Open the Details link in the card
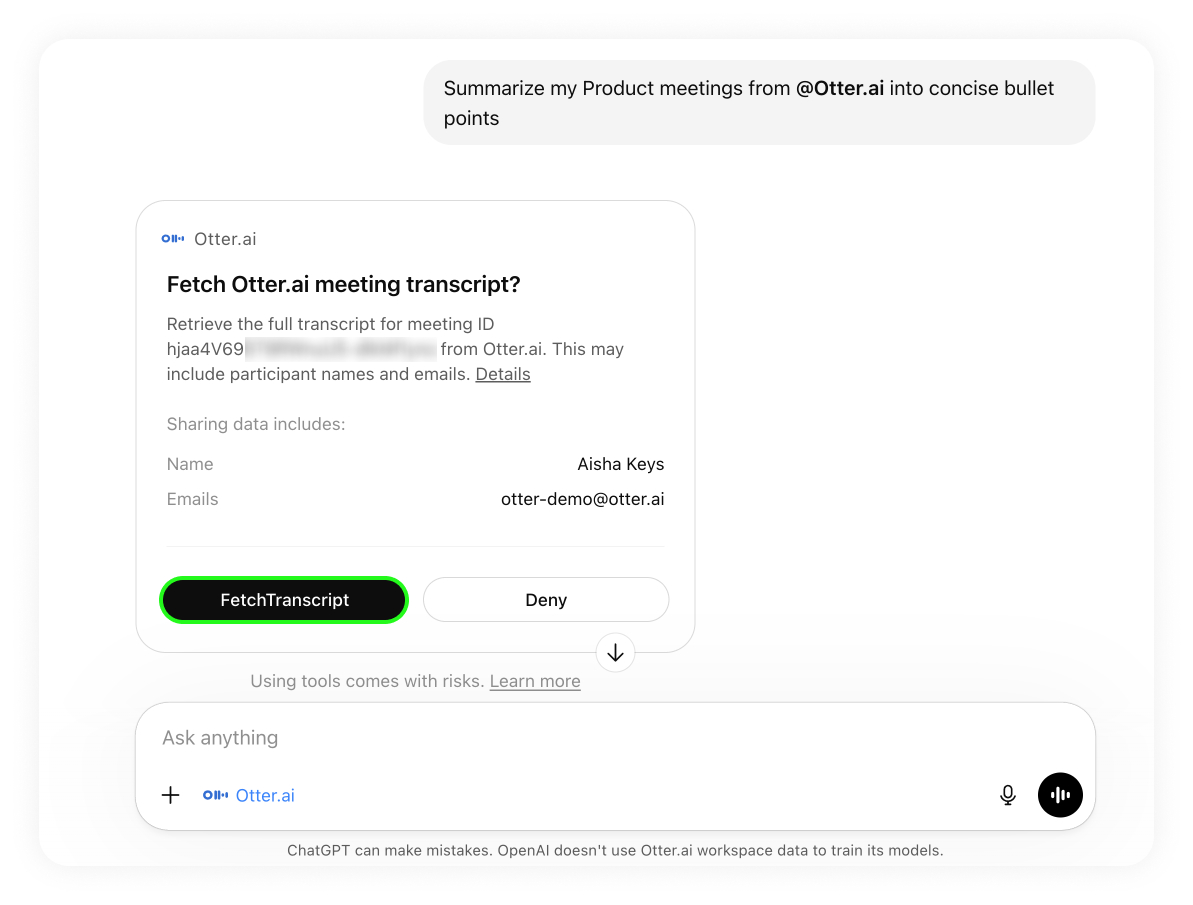This screenshot has width=1193, height=905. tap(502, 374)
